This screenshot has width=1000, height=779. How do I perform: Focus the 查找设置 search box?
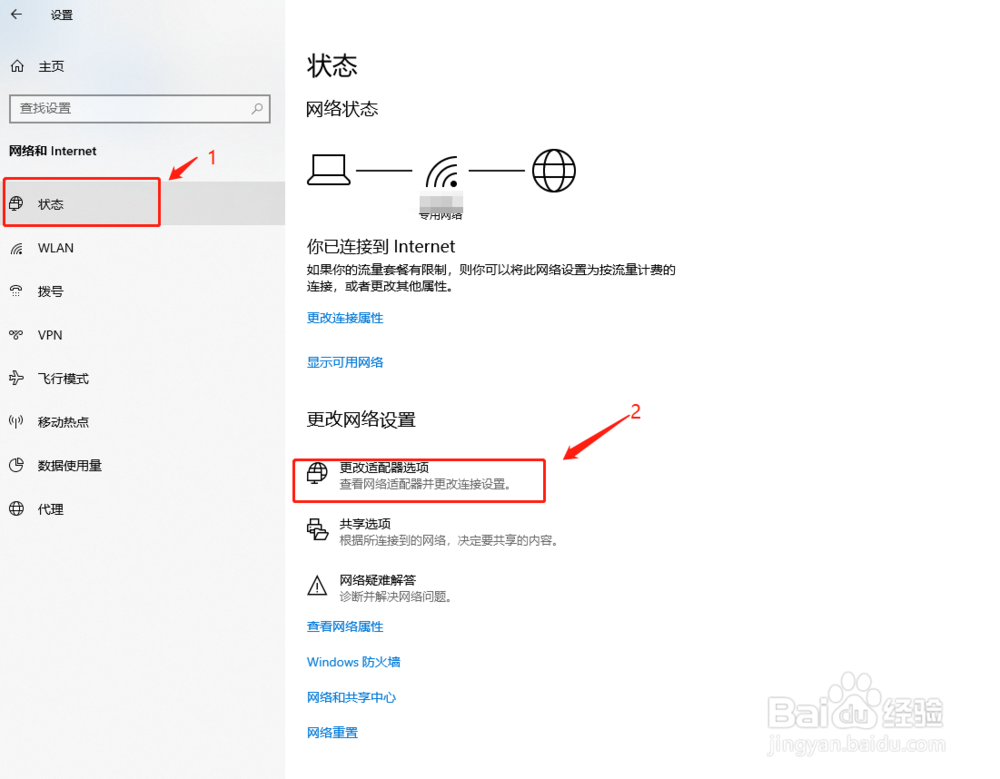[x=140, y=108]
